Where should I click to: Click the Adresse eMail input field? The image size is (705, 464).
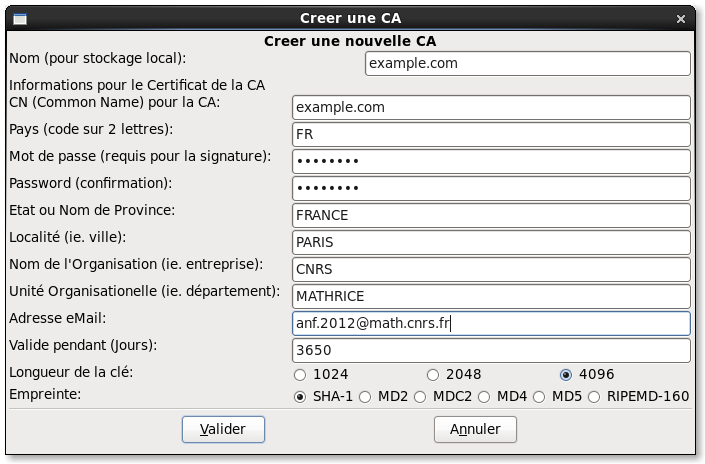pyautogui.click(x=491, y=323)
